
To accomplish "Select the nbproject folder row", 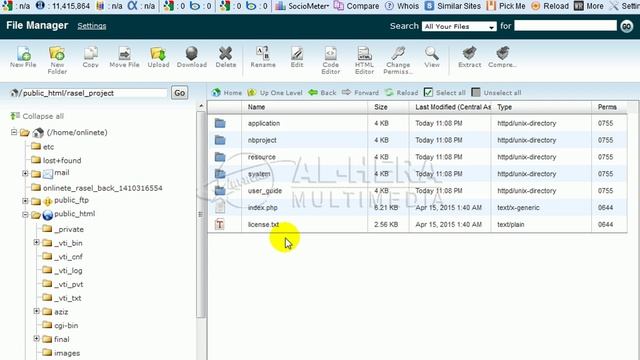I will click(x=417, y=140).
